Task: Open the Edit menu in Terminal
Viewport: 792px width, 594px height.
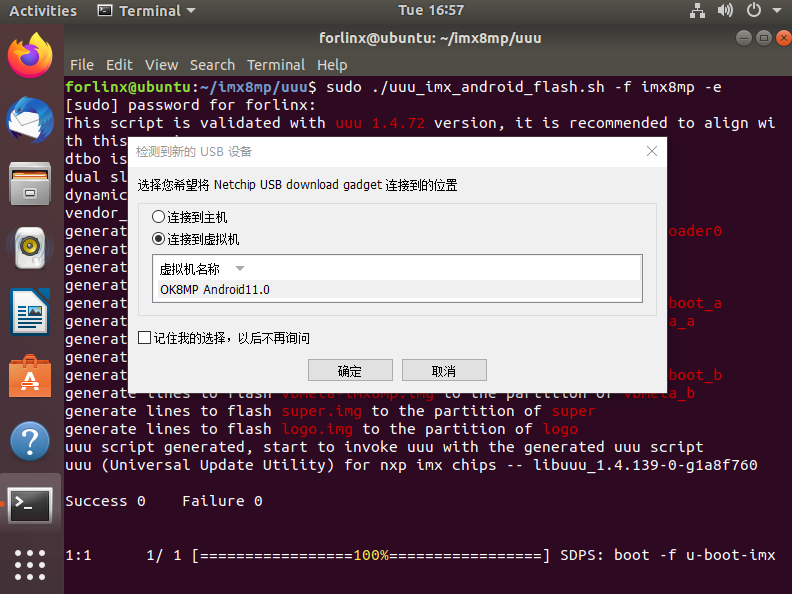Action: point(119,64)
